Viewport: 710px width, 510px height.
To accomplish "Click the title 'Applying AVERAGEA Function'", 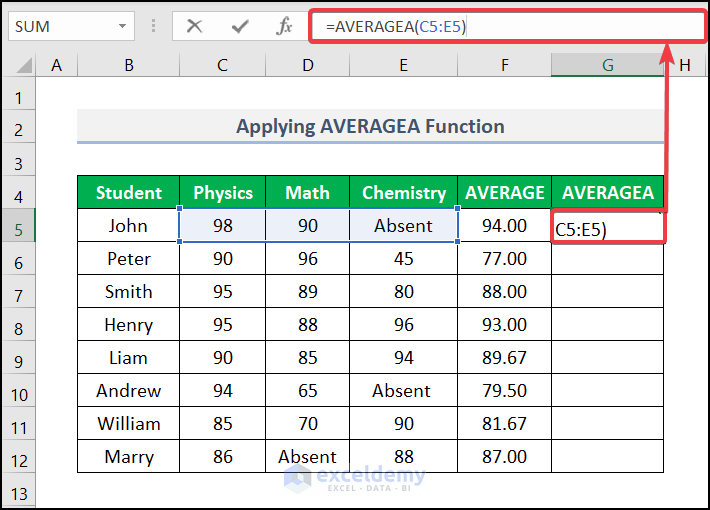I will click(x=370, y=126).
